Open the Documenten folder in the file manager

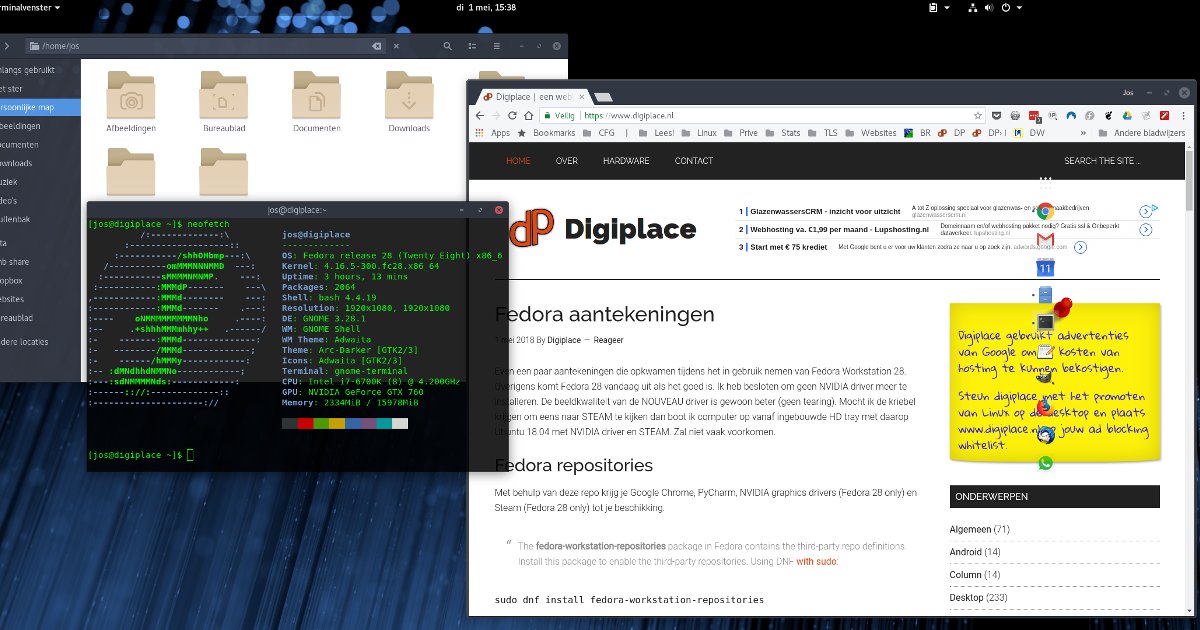316,103
